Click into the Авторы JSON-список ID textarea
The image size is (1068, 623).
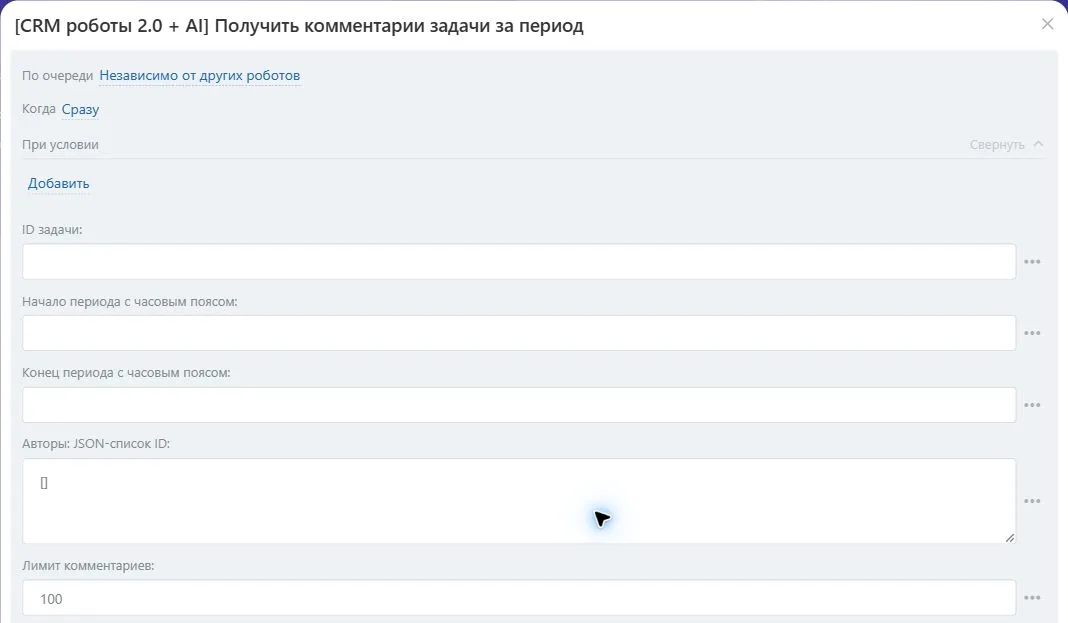pyautogui.click(x=519, y=501)
